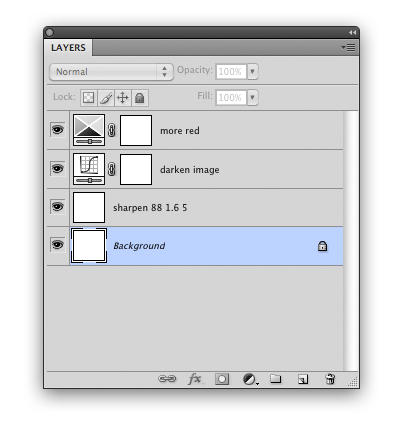
Task: Create new fill or adjustment layer
Action: tap(250, 379)
